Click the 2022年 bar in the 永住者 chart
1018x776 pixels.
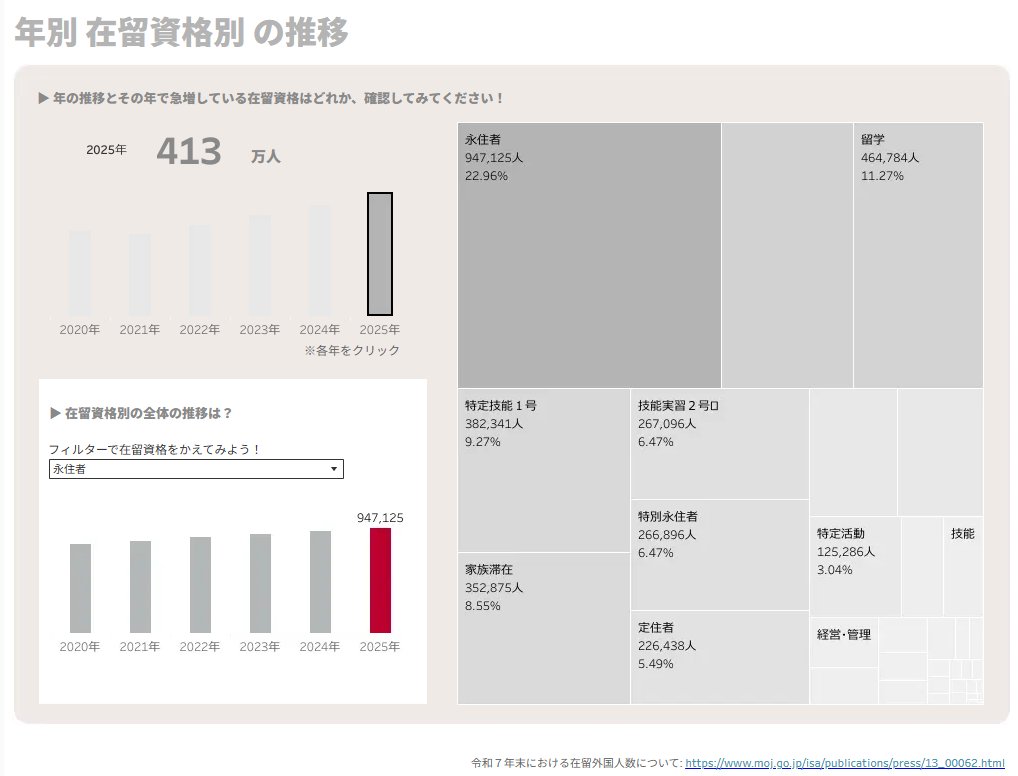(201, 584)
